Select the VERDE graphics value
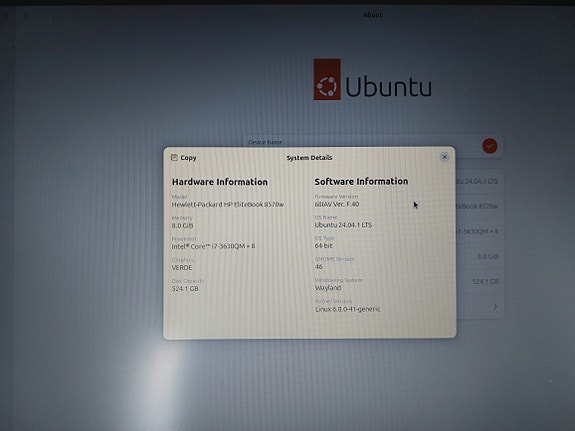This screenshot has width=575, height=431. pyautogui.click(x=182, y=268)
